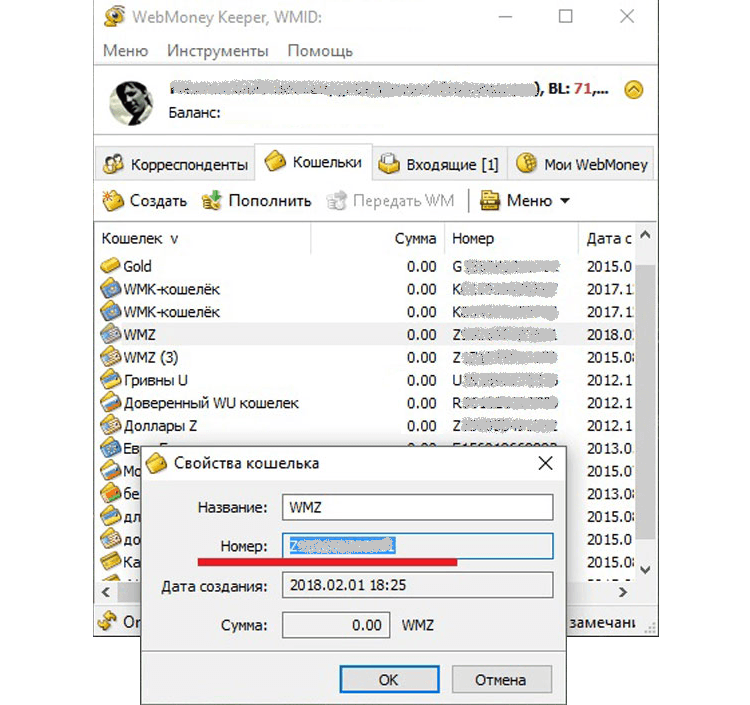Open the Меню menu in menu bar

125,51
